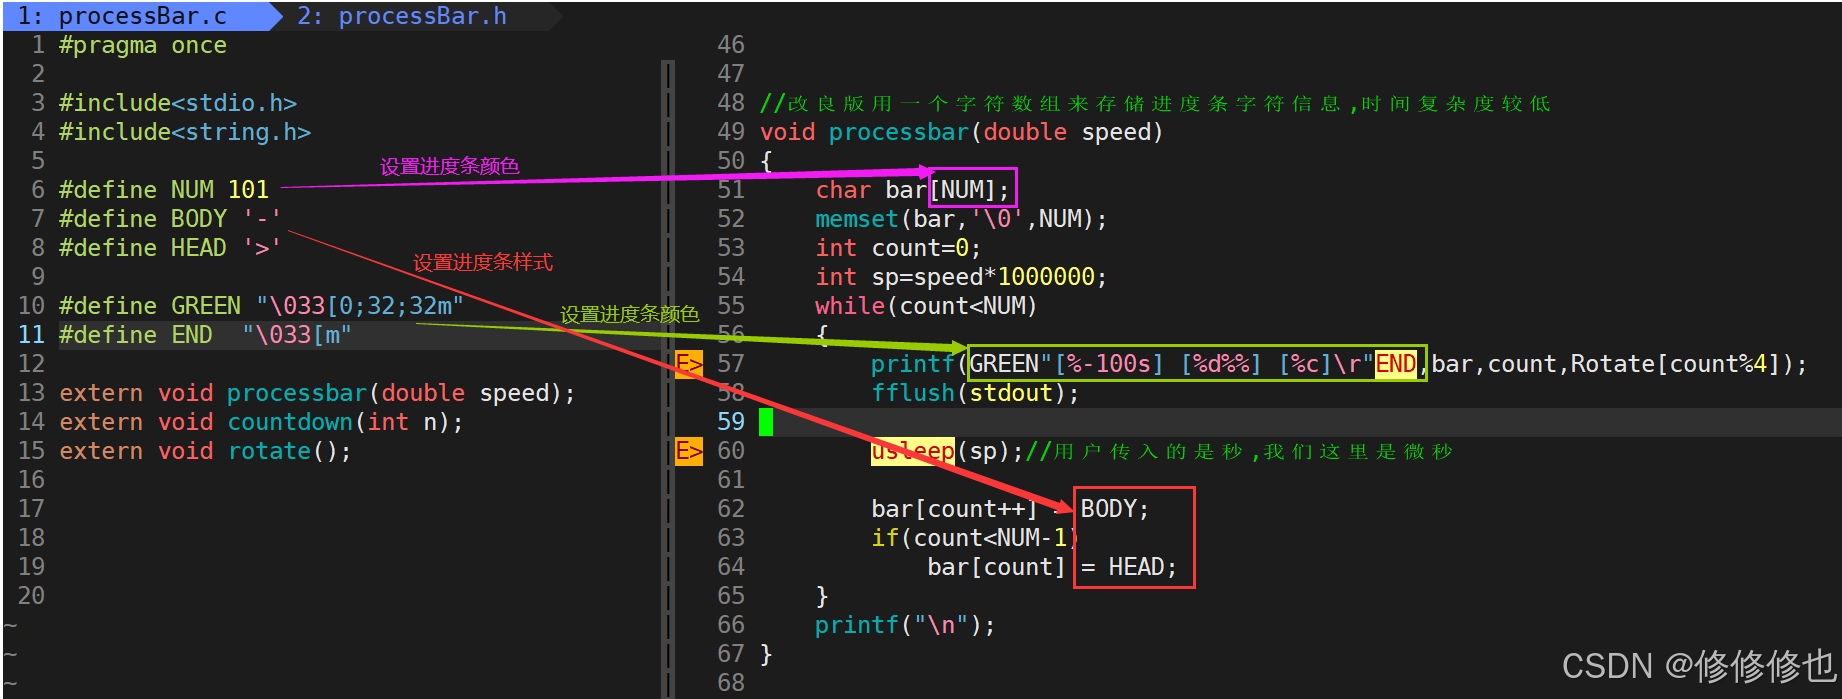Click line number 68 in the right pane
Screen dimensions: 1842x699
click(x=731, y=683)
